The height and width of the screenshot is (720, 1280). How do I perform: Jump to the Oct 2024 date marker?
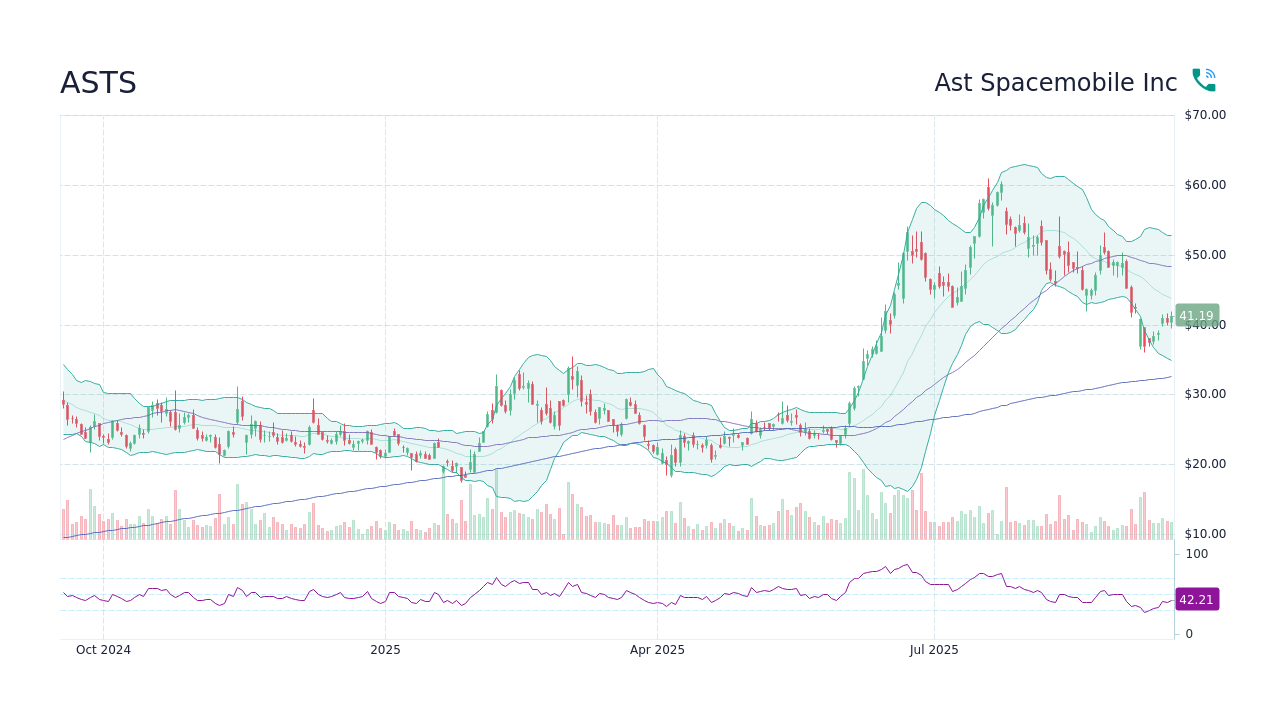point(103,650)
